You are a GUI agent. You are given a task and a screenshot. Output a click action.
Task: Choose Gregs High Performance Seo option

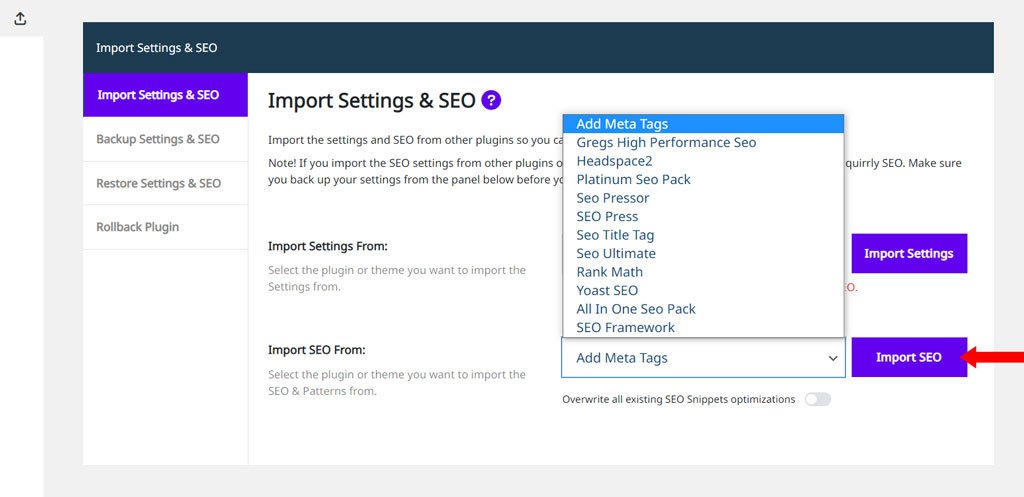pos(703,142)
